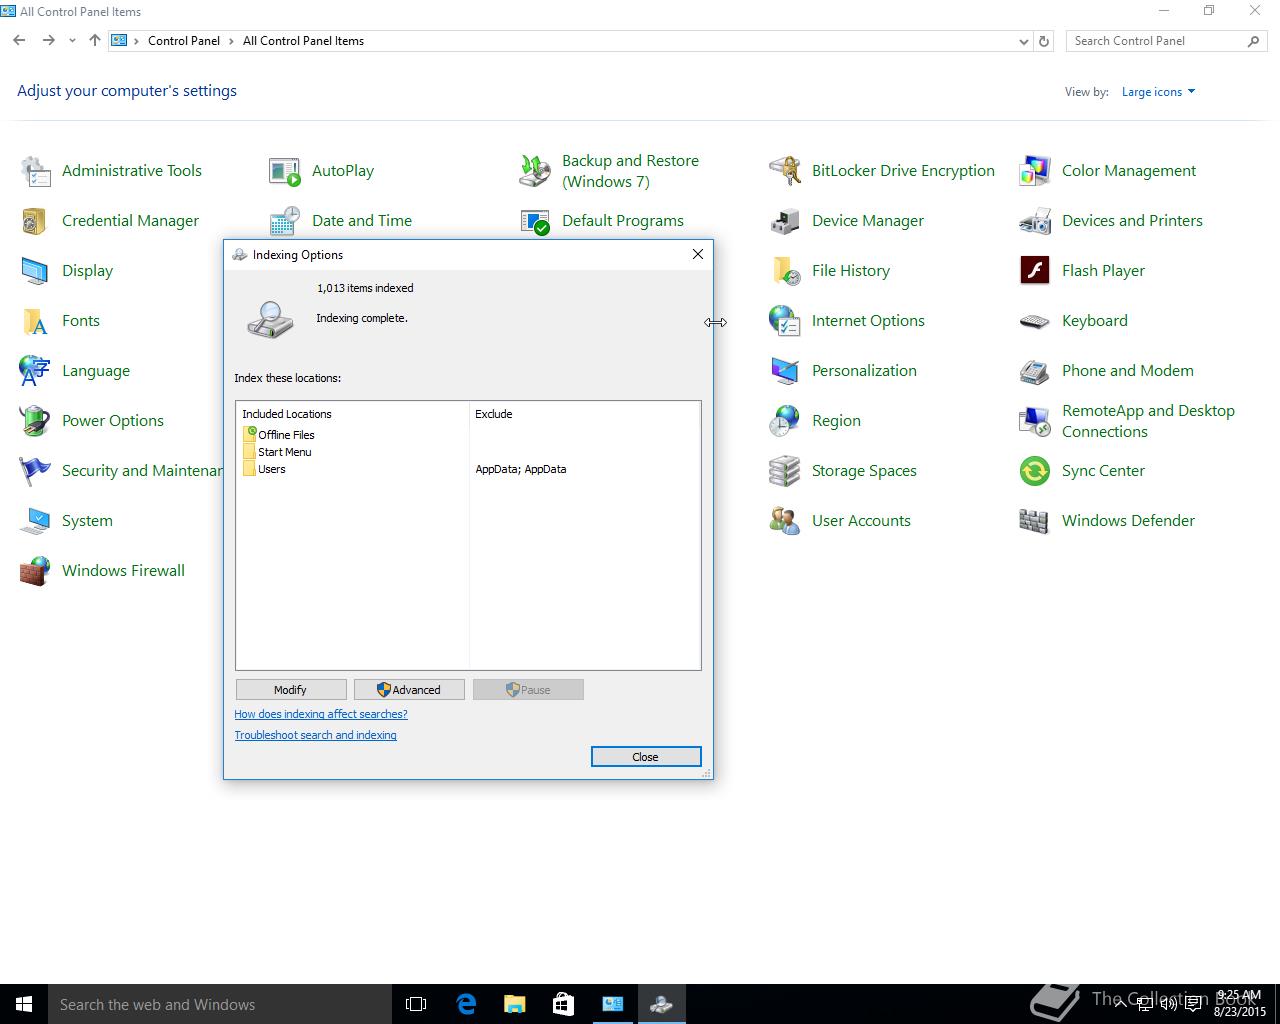Open File History icon
Viewport: 1280px width, 1024px height.
[x=785, y=271]
